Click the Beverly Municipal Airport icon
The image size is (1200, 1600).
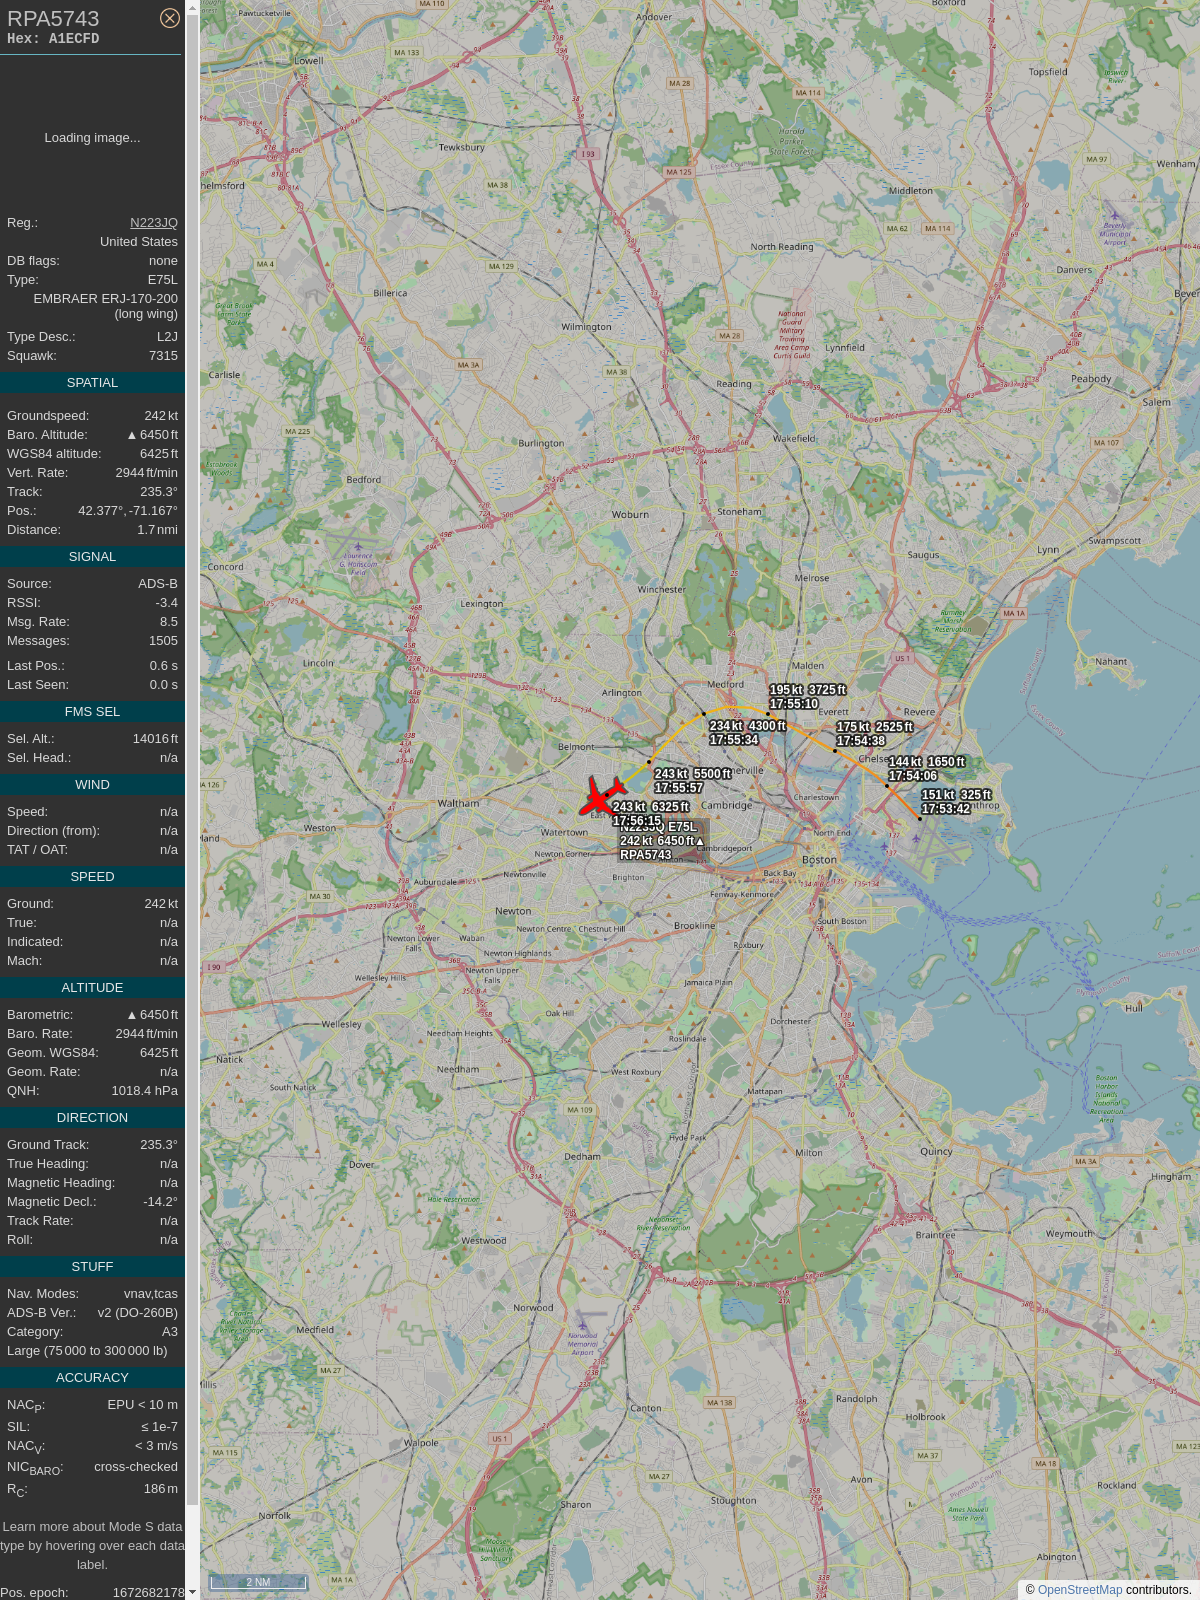1114,214
